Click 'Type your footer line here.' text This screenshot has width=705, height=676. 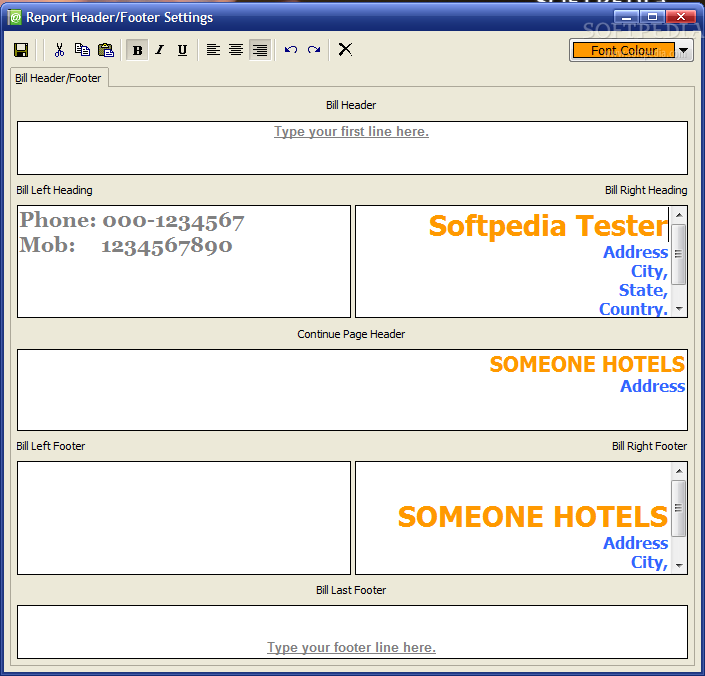point(351,647)
